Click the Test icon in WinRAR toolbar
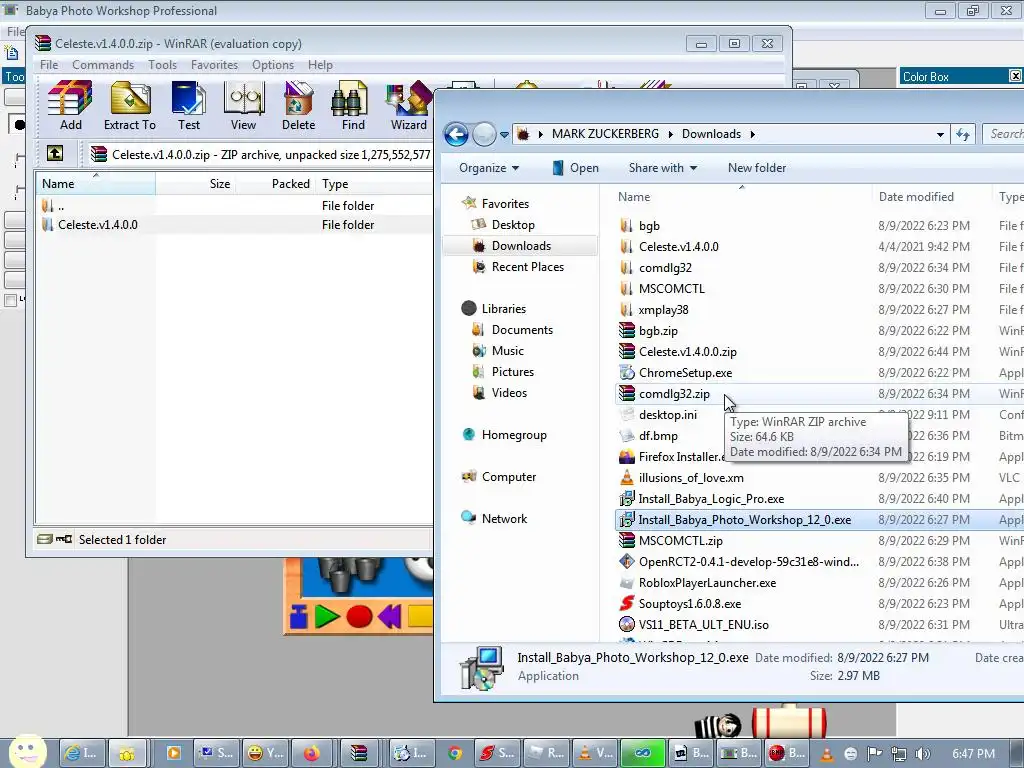The width and height of the screenshot is (1024, 768). tap(189, 105)
